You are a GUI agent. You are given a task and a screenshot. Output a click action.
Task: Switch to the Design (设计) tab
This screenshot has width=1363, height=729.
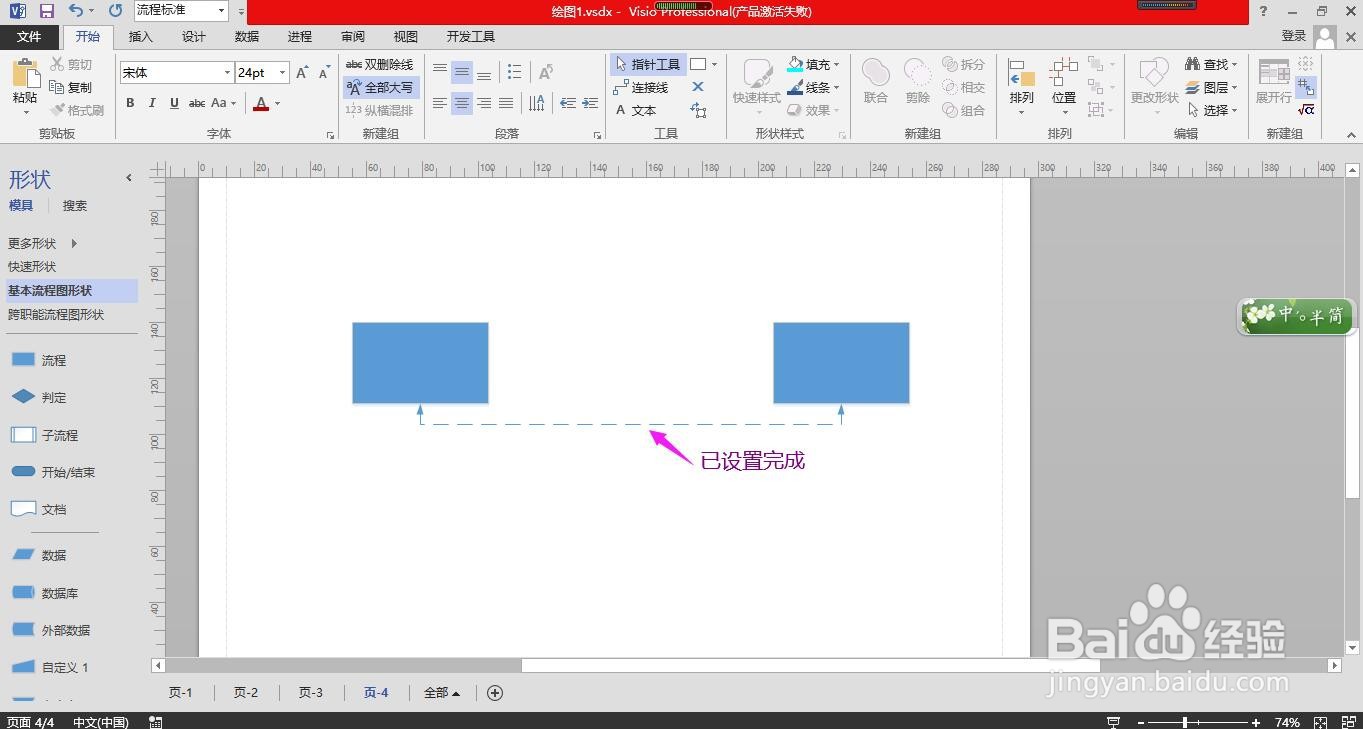(194, 36)
